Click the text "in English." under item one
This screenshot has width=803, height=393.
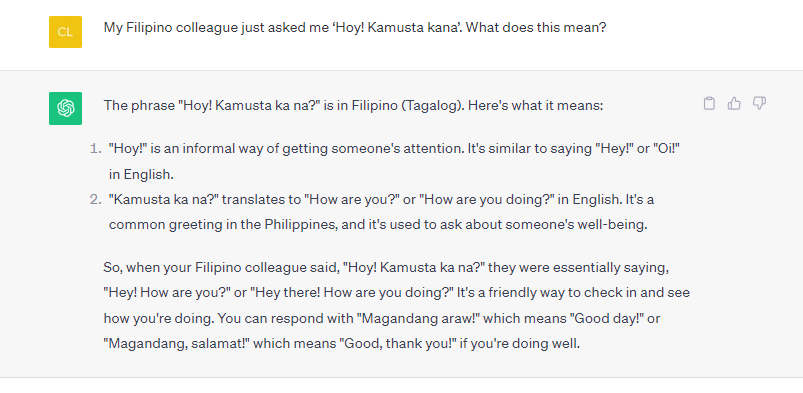pos(141,175)
